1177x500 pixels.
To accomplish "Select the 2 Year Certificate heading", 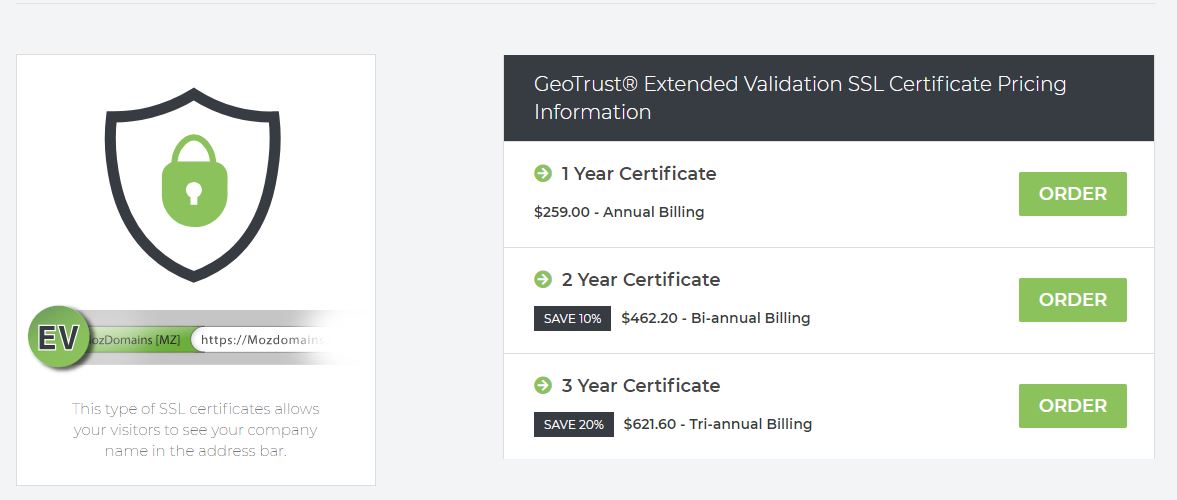I will pos(641,279).
